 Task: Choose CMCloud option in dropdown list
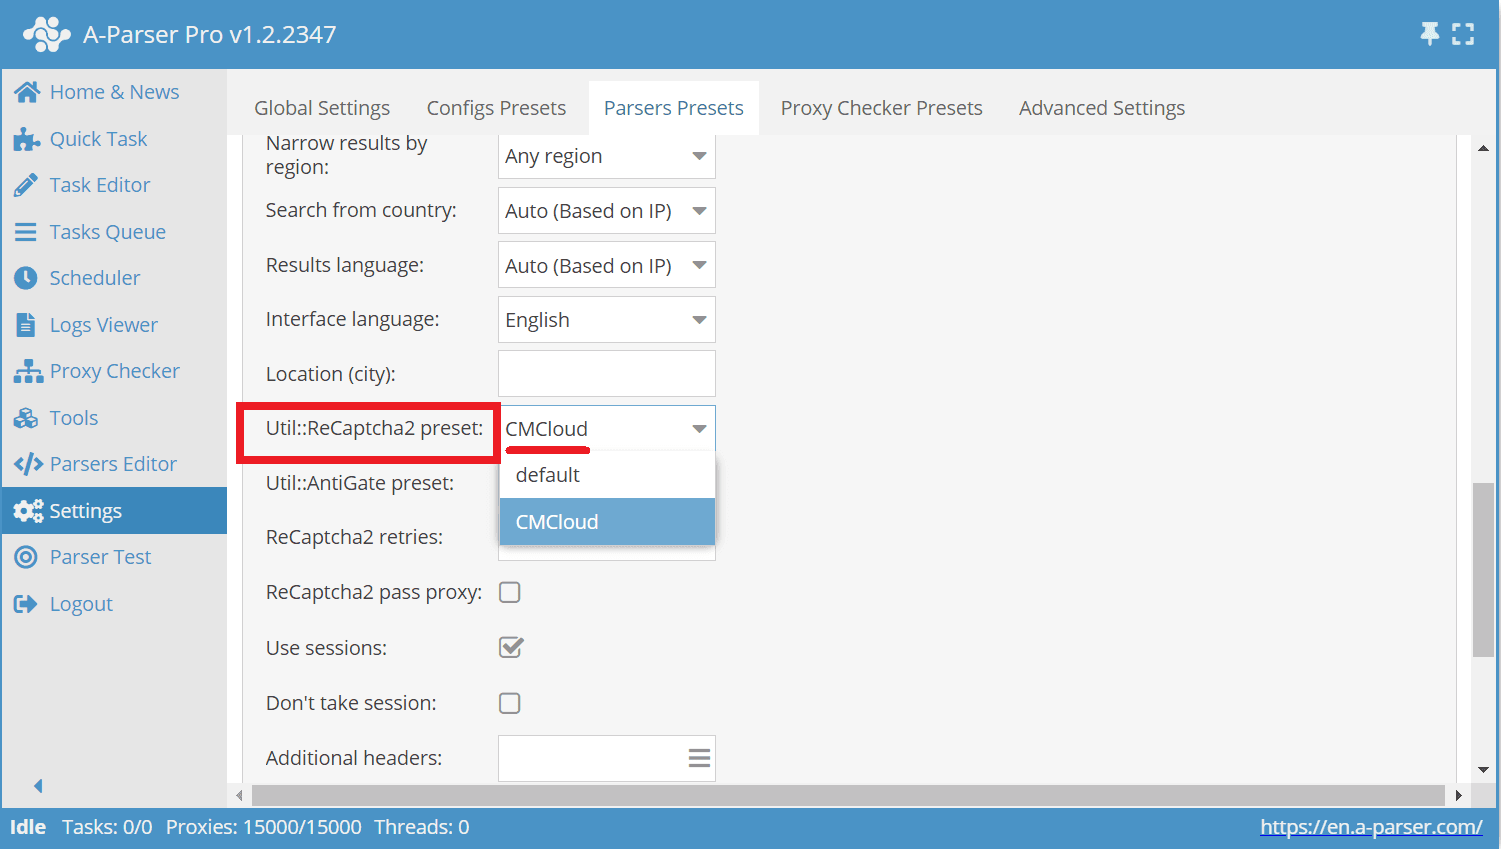point(607,522)
